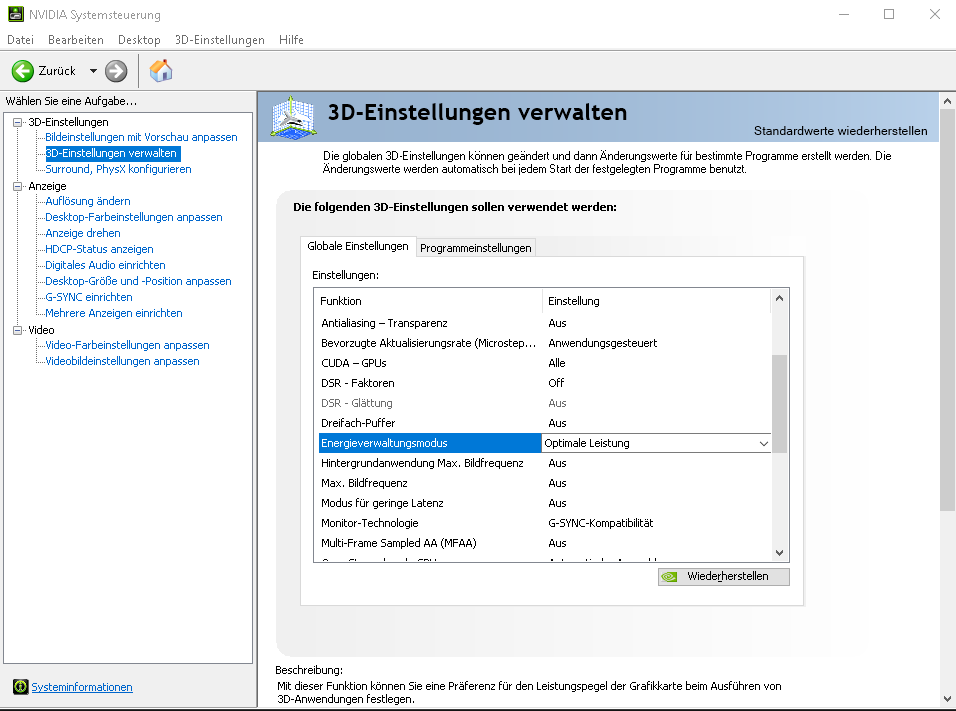This screenshot has width=956, height=711.
Task: Open Desktop-Farbeinstellungen anpassen
Action: pyautogui.click(x=134, y=217)
